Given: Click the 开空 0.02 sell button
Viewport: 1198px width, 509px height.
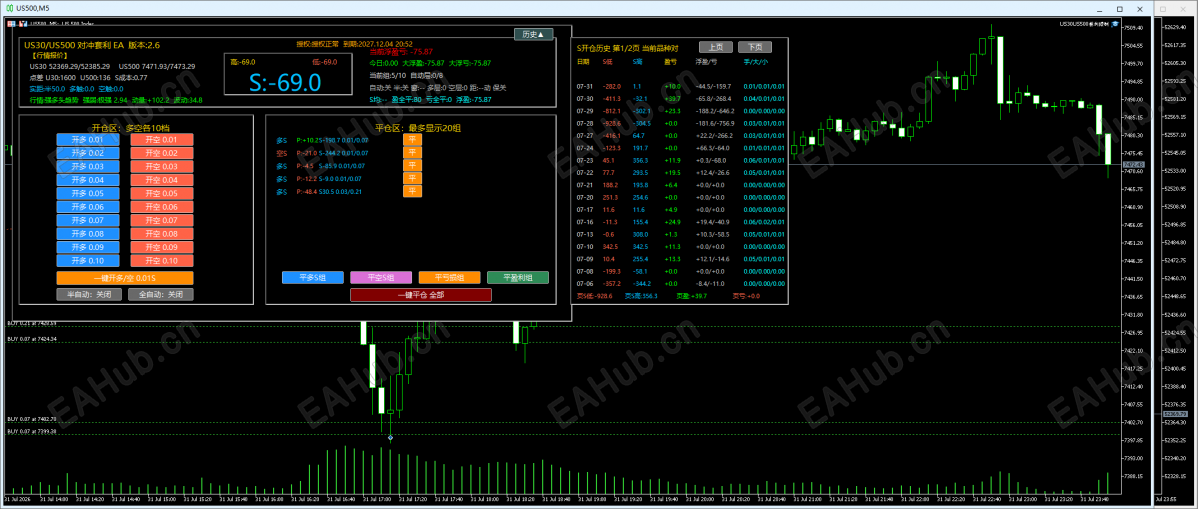Looking at the screenshot, I should coord(162,153).
